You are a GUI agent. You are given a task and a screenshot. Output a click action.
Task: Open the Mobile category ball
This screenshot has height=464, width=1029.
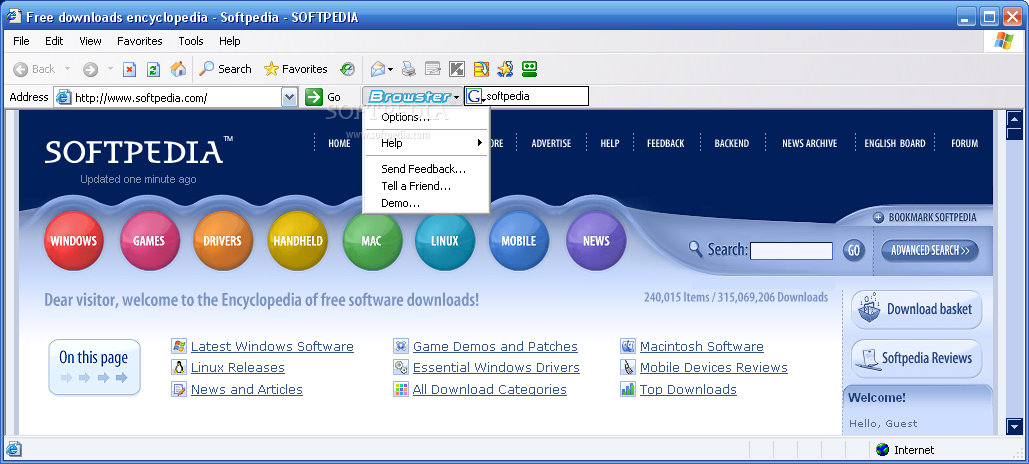point(518,241)
